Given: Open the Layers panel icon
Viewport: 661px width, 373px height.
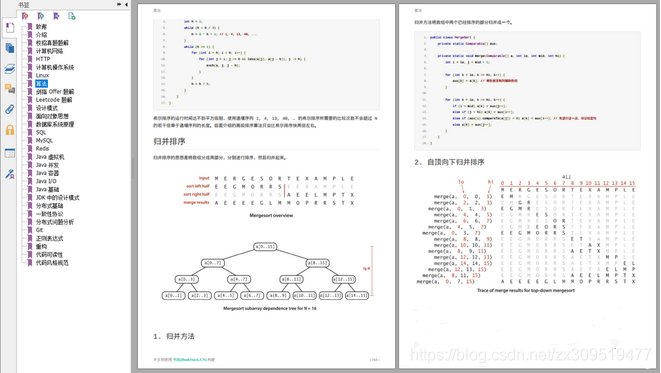Looking at the screenshot, I should click(10, 68).
